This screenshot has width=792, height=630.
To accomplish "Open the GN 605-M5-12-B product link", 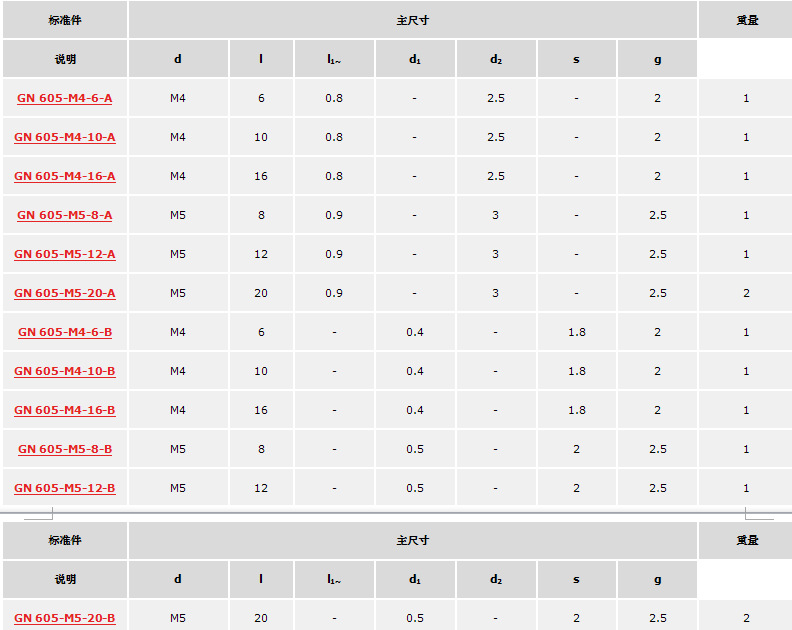I will coord(65,488).
